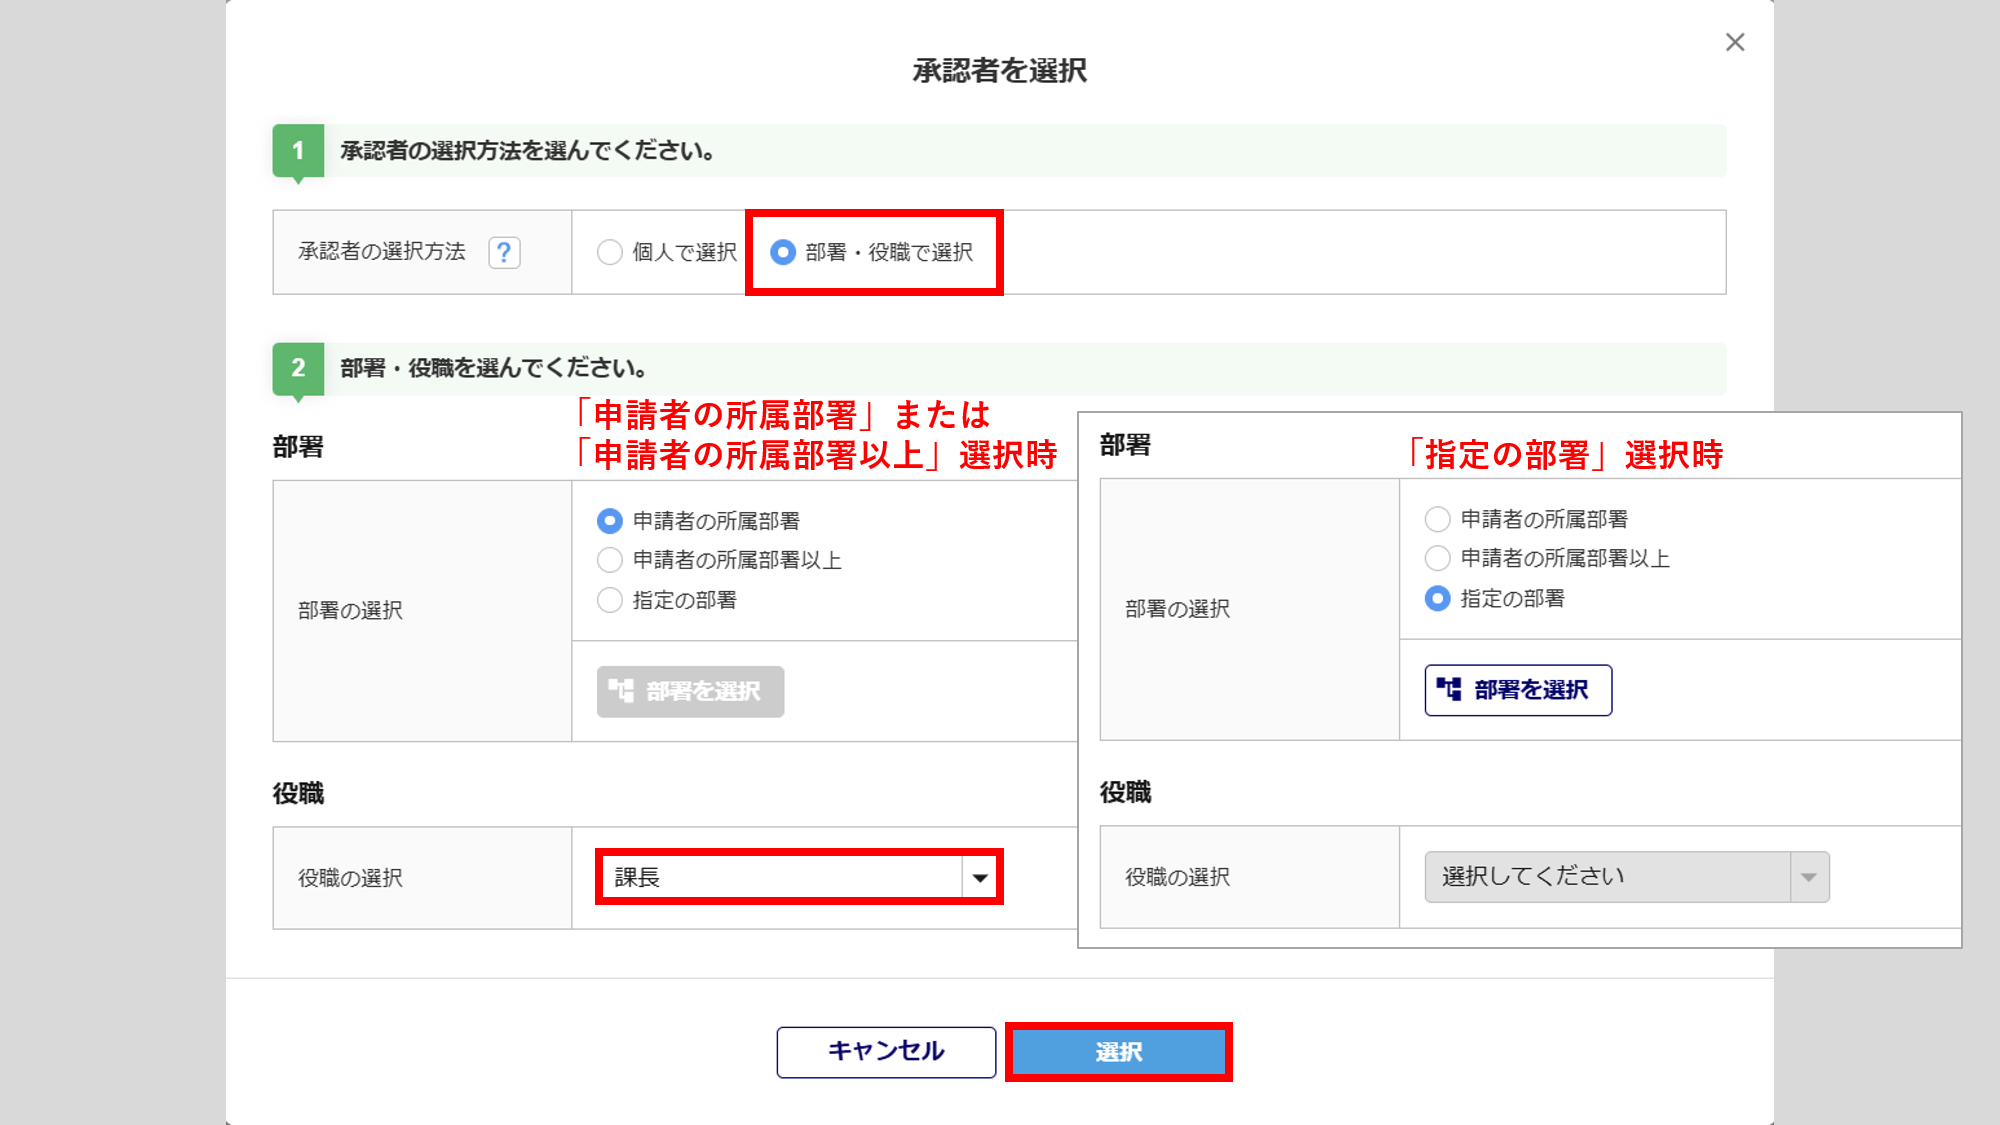Select 部署・役職で選択 radio option
The width and height of the screenshot is (2000, 1125).
tap(783, 252)
